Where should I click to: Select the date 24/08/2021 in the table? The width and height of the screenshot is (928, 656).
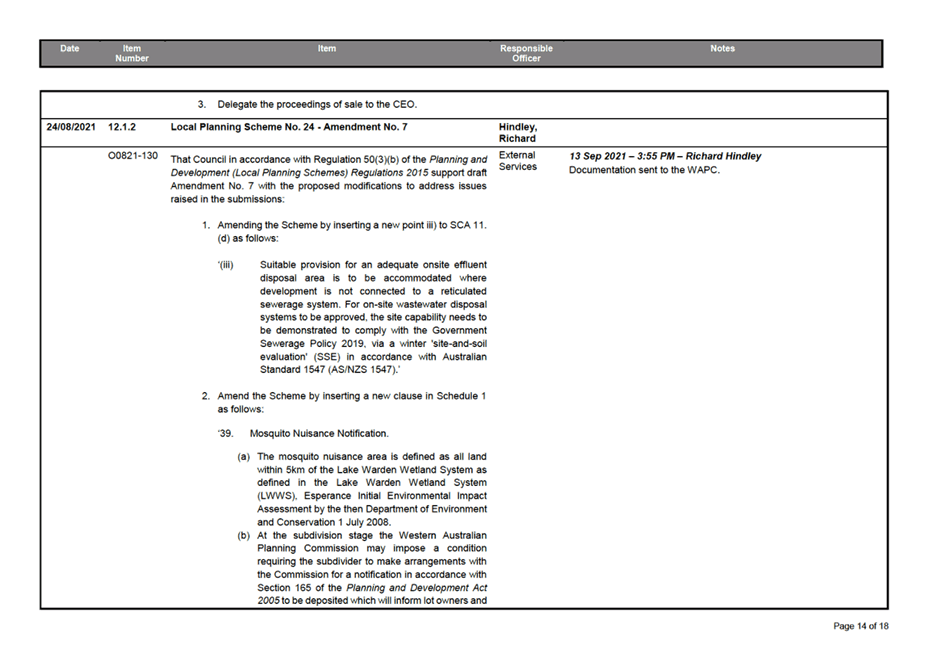pos(70,126)
